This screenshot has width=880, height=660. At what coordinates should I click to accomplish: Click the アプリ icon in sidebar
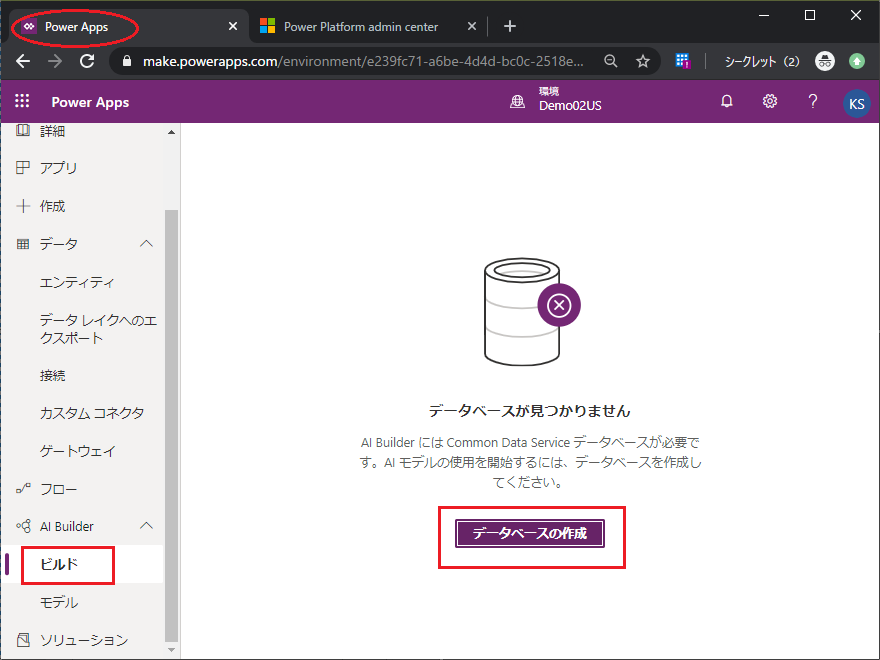click(23, 167)
